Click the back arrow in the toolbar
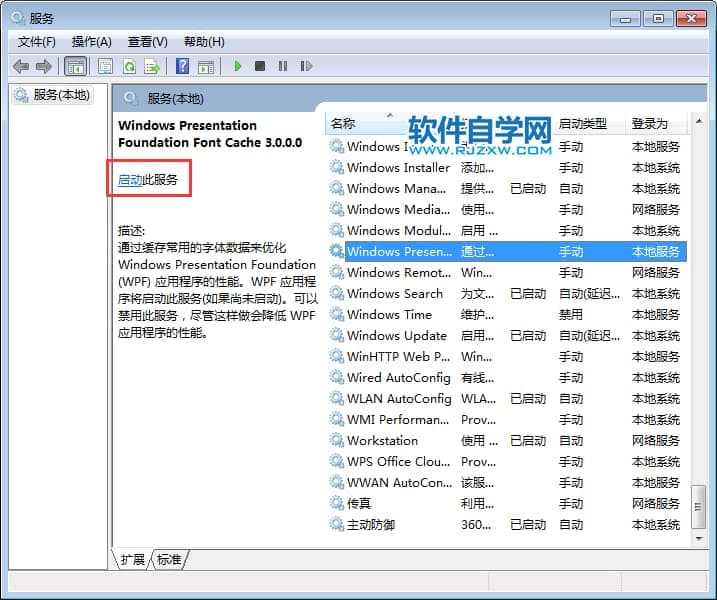This screenshot has width=717, height=600. tap(21, 66)
